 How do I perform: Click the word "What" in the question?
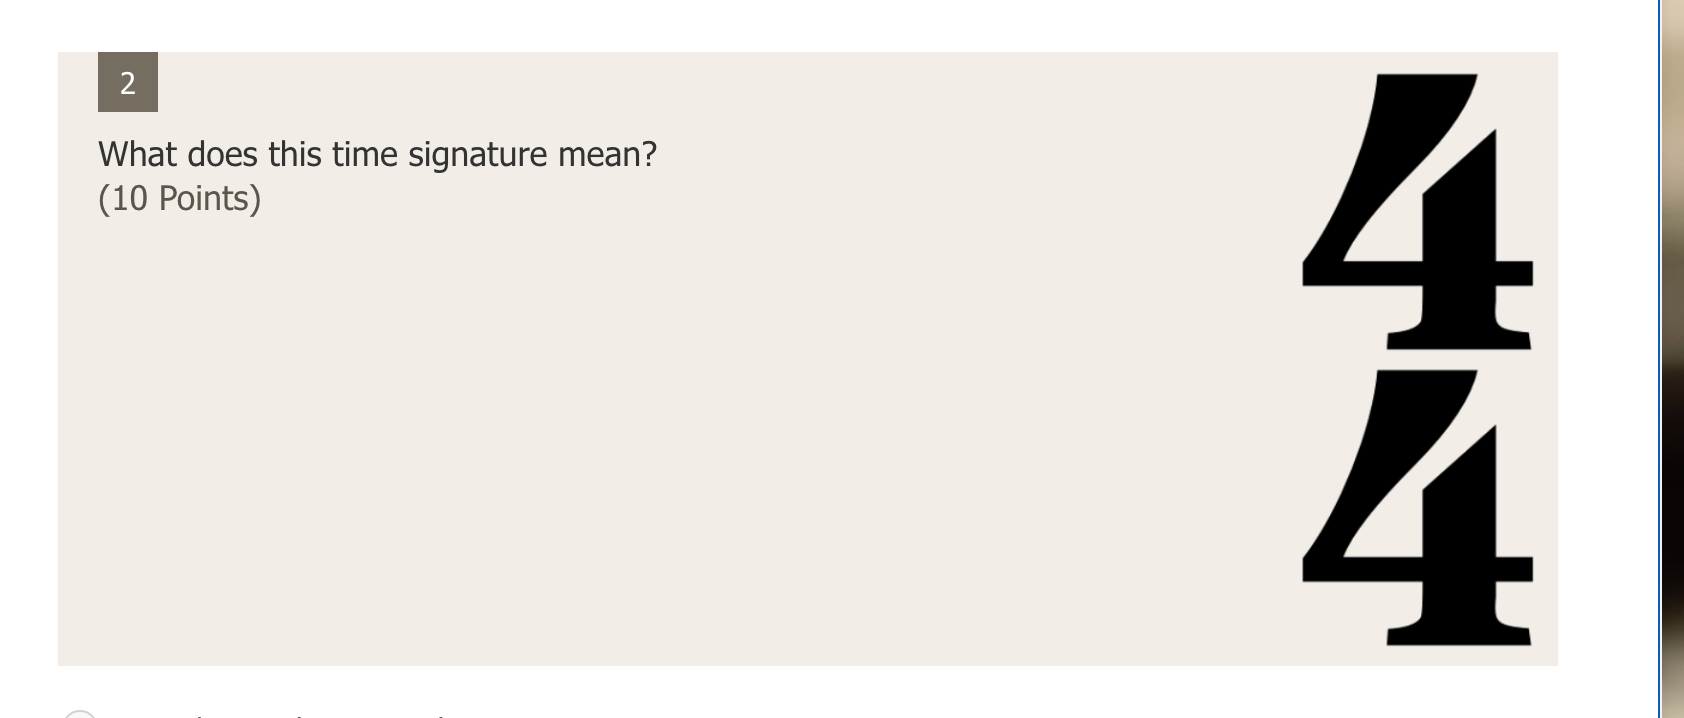138,154
